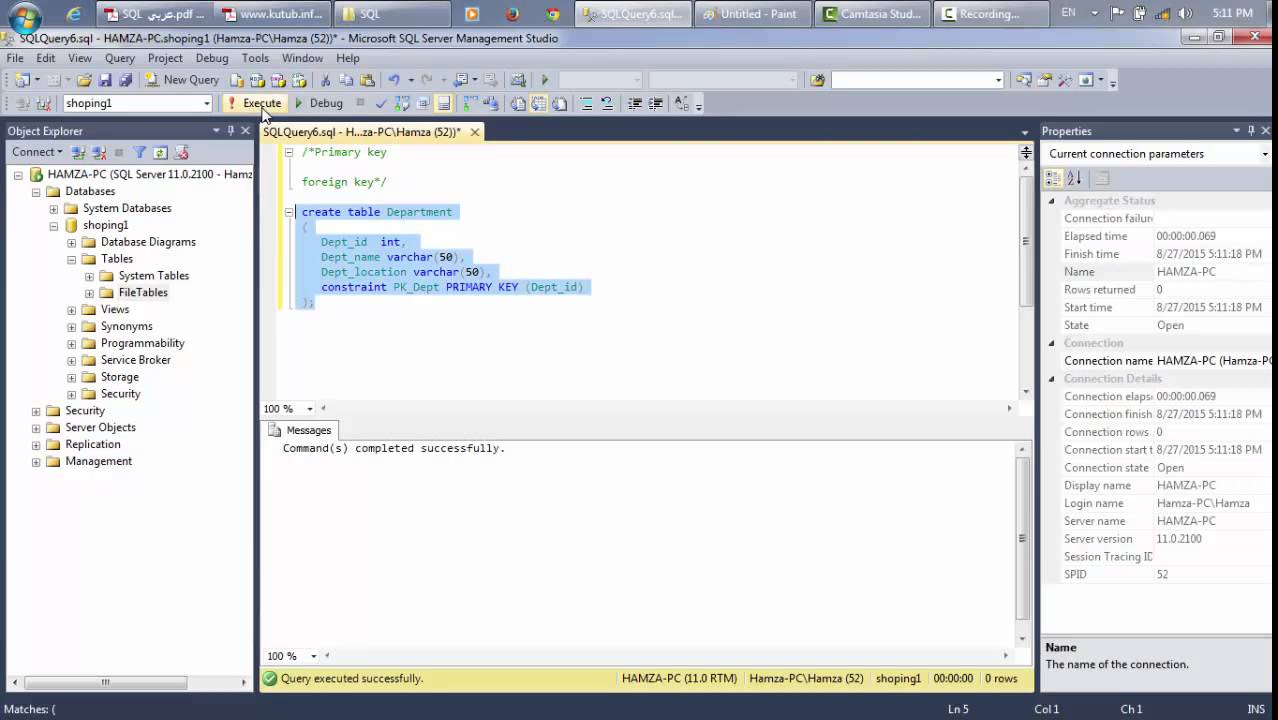Screen dimensions: 1278x720
Task: Open the query editor 100 % zoom dropdown
Action: tap(310, 409)
